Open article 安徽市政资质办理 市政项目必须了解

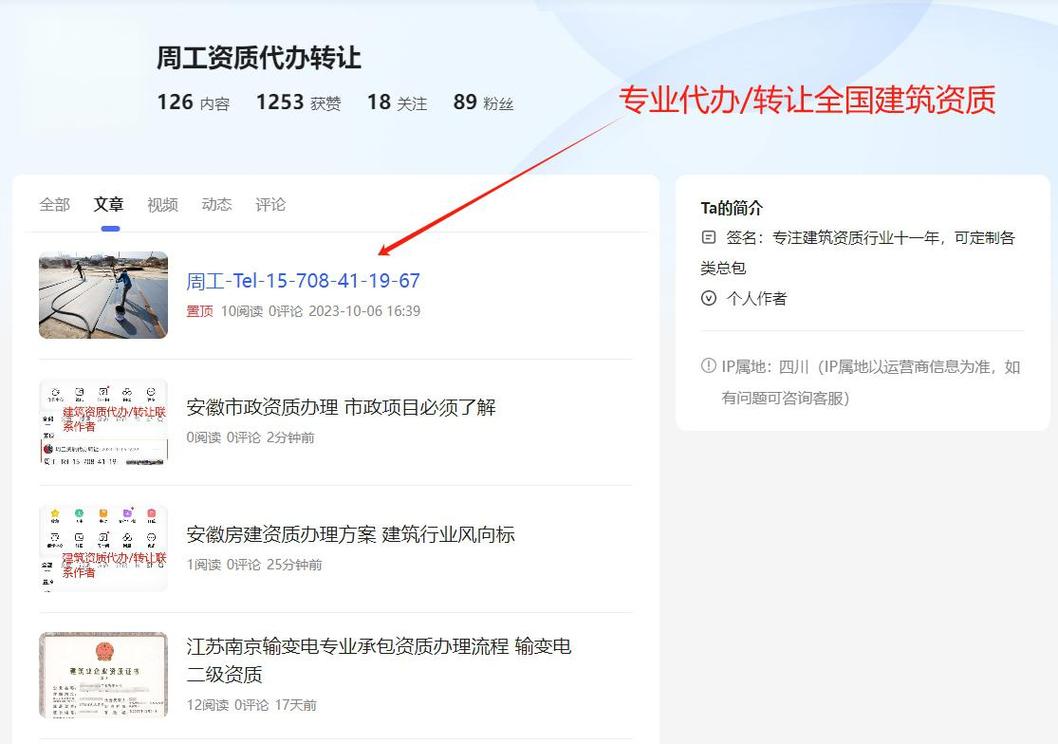(341, 407)
